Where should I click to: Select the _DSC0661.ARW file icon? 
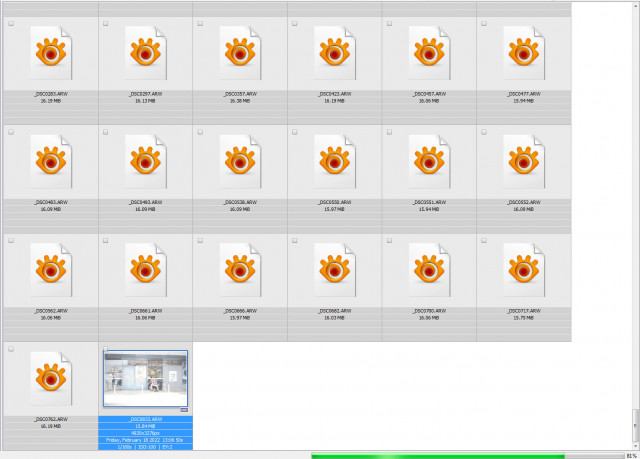click(146, 270)
